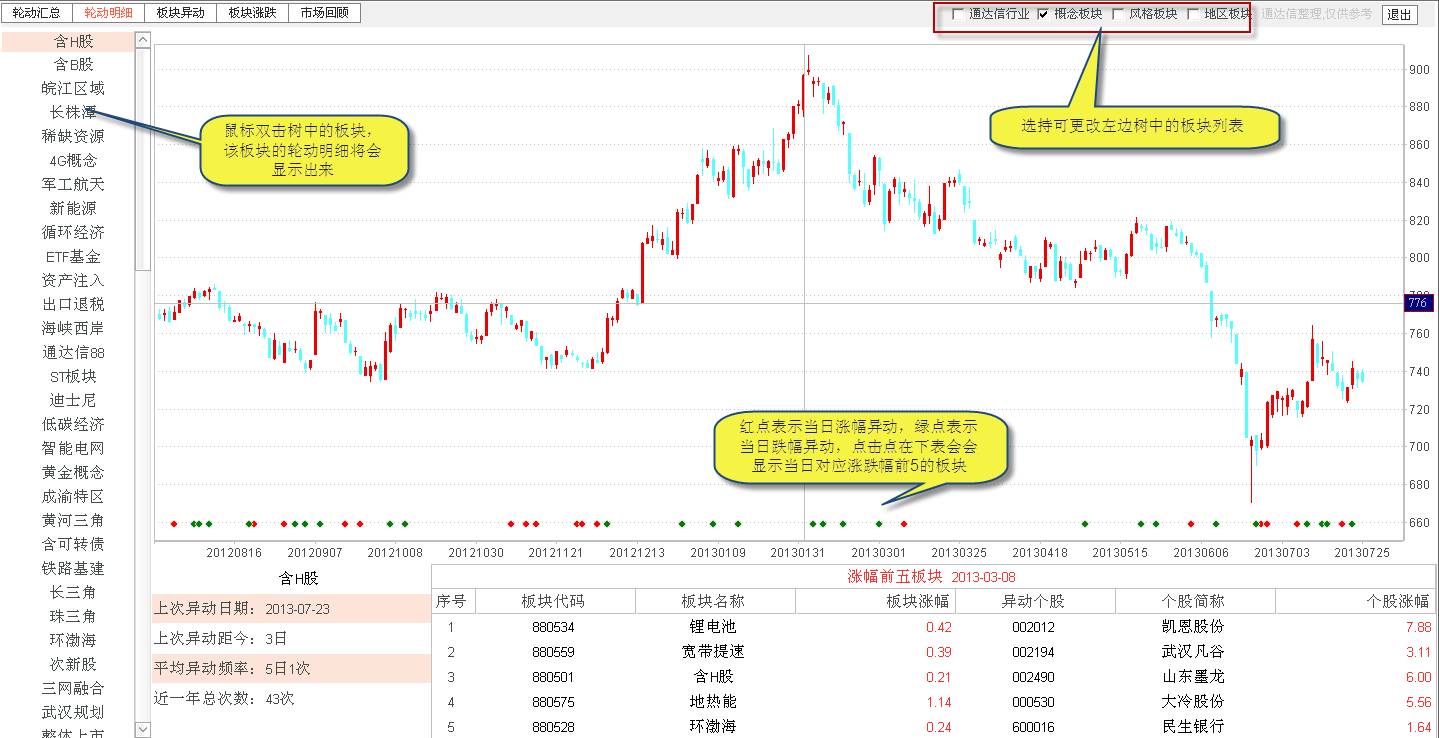Select 军工航天 in the sector list
The width and height of the screenshot is (1439, 738).
coord(73,184)
